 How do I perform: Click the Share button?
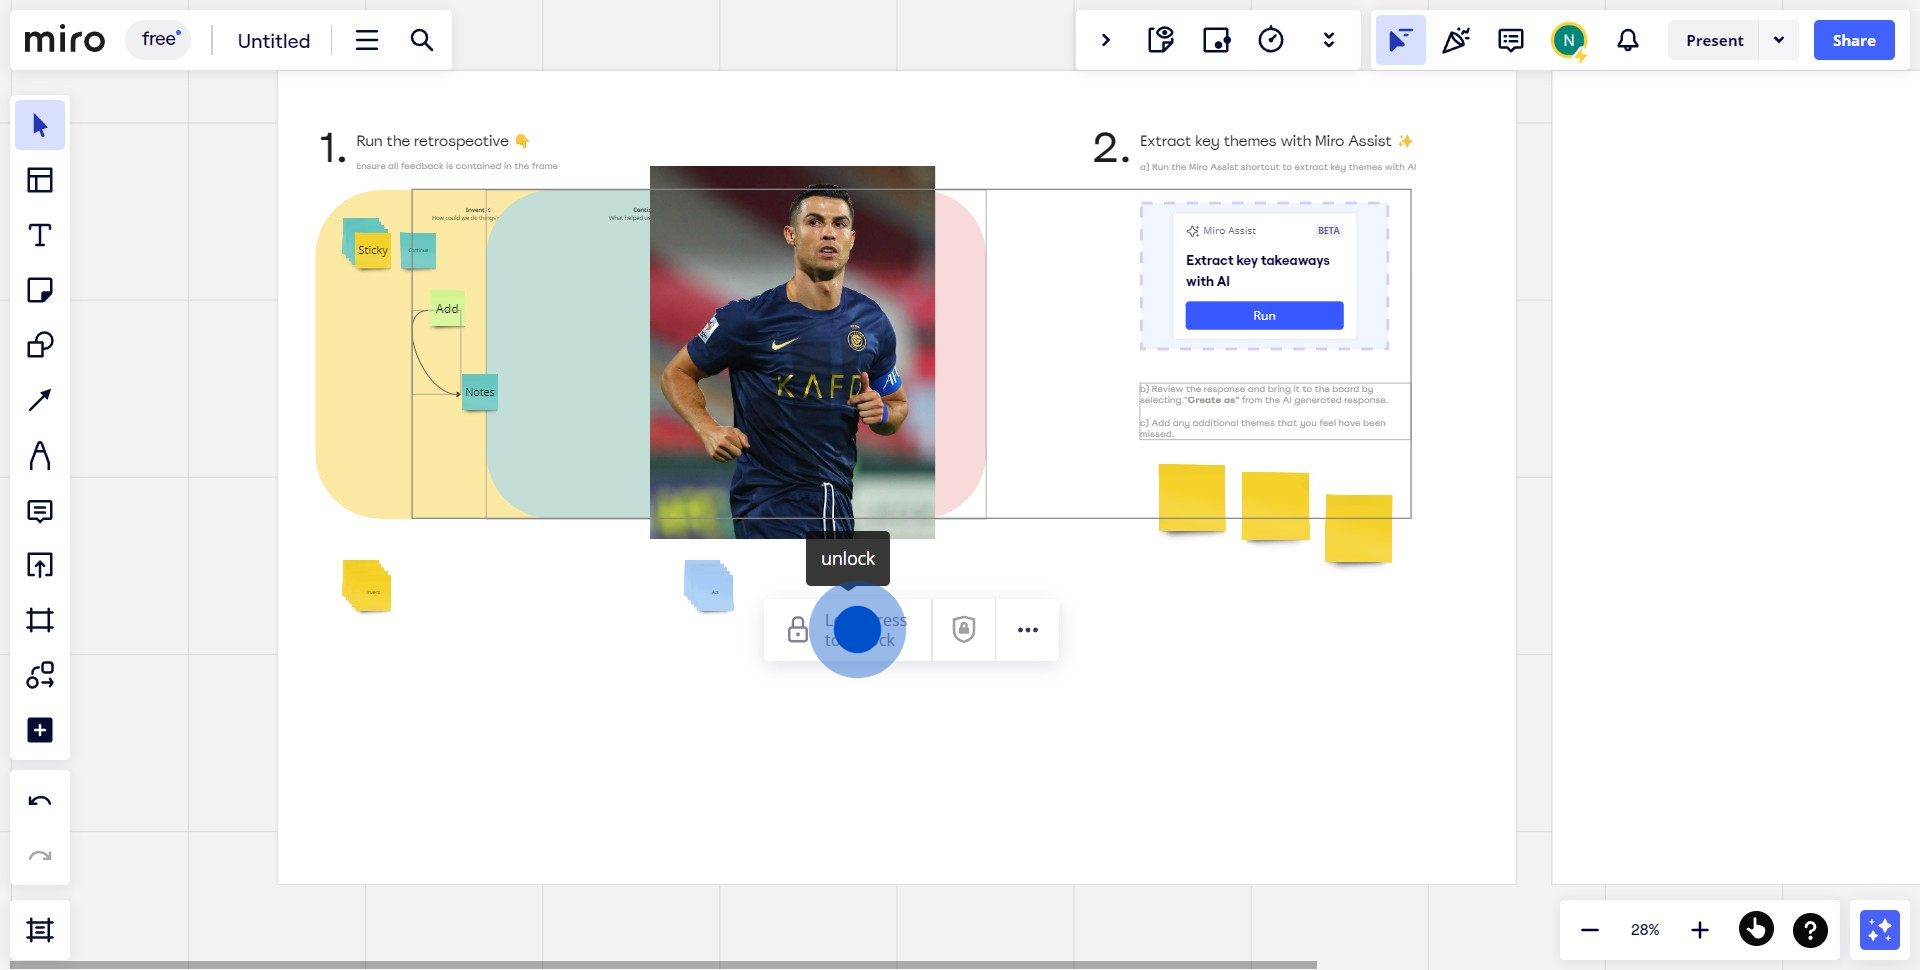click(1854, 40)
